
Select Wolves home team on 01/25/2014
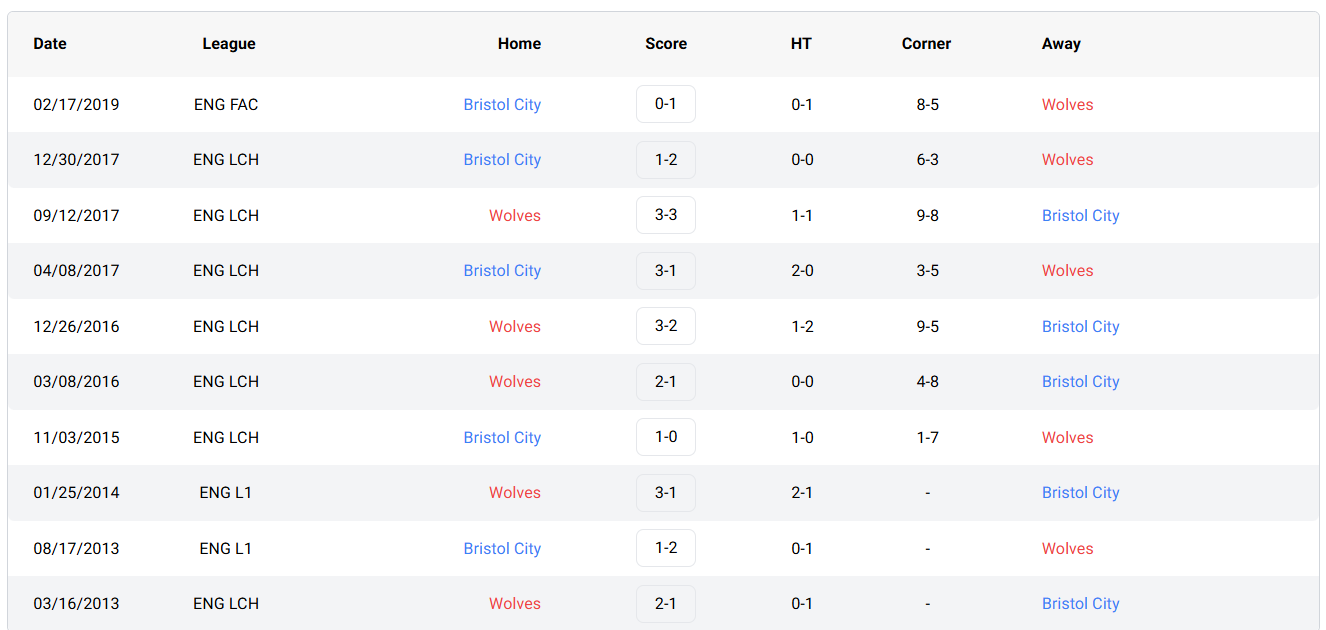coord(515,493)
